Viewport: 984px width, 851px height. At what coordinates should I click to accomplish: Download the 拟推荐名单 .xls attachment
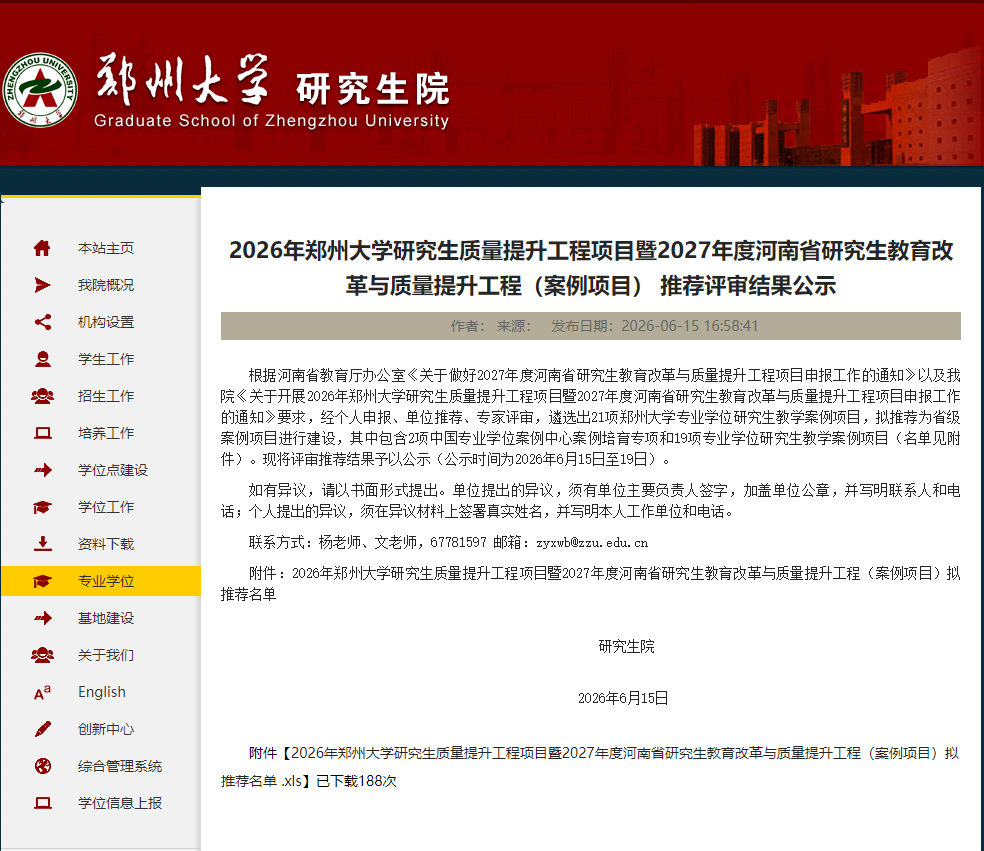590,766
